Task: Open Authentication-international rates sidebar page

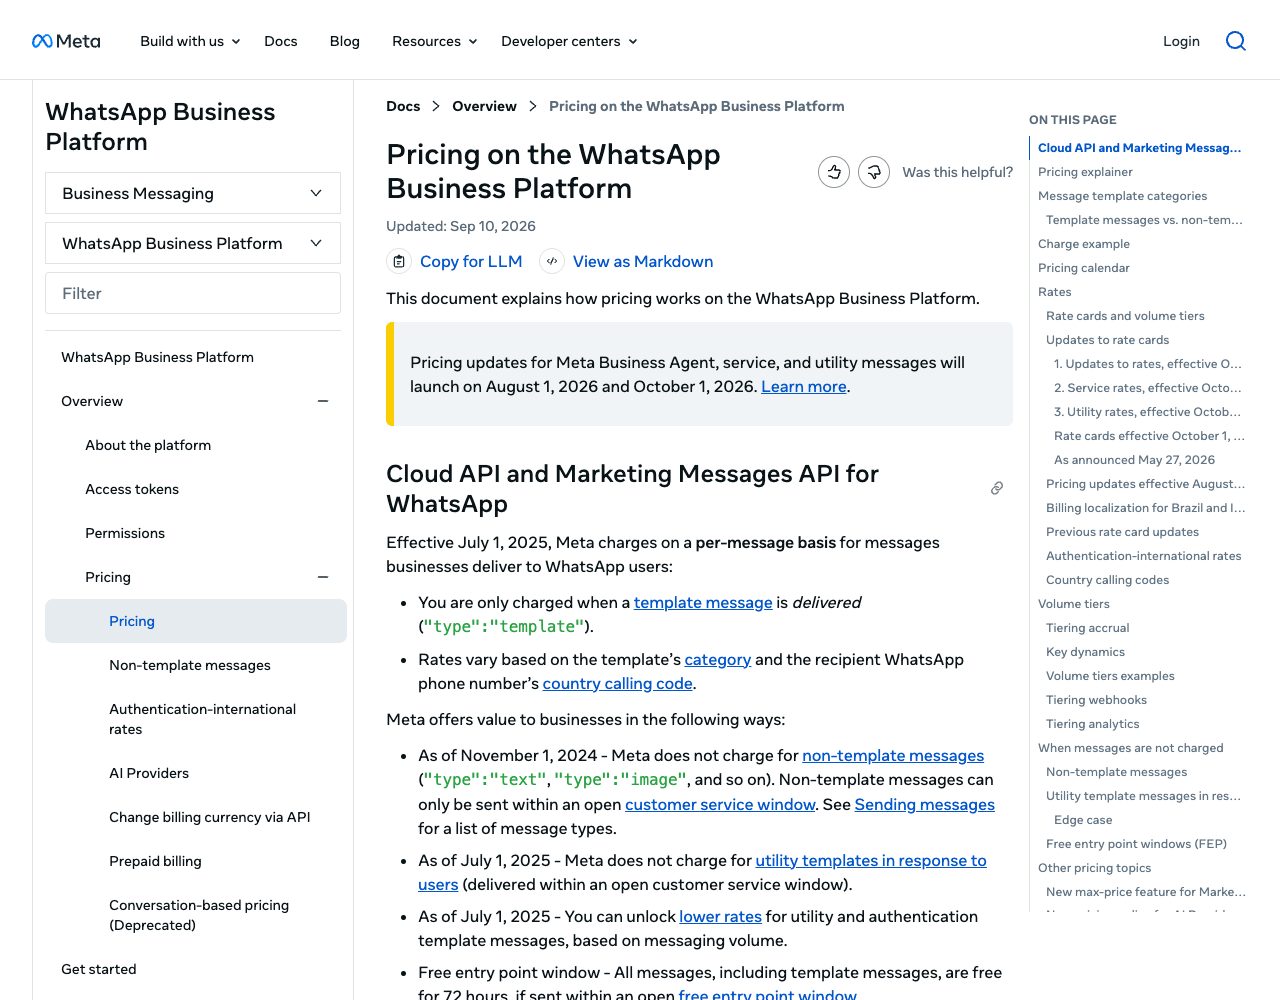Action: [x=203, y=719]
